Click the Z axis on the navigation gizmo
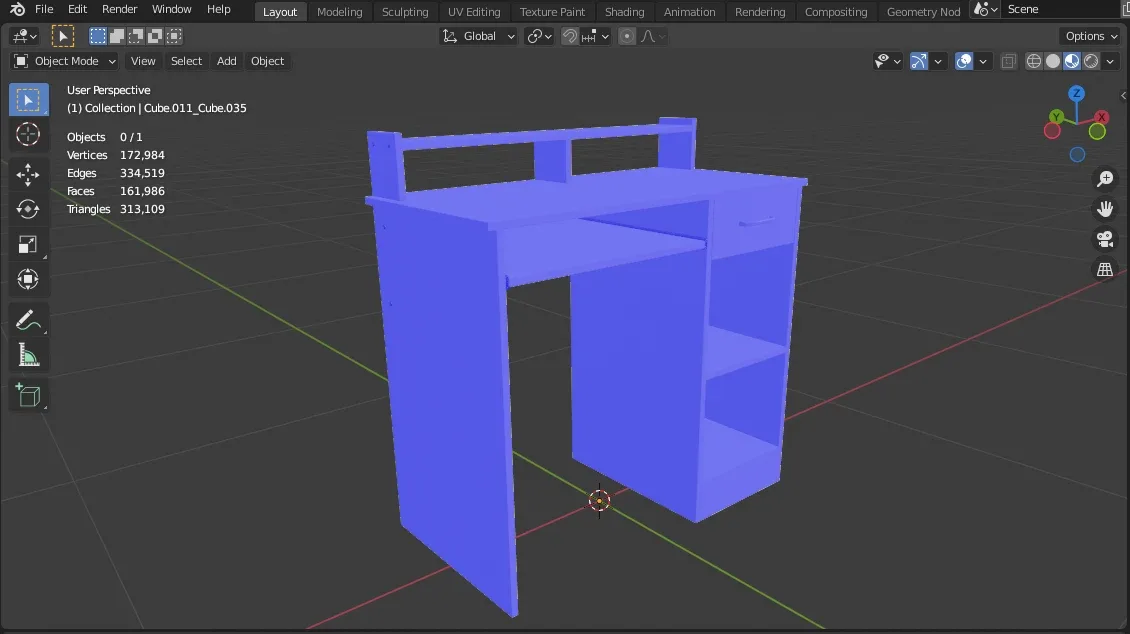This screenshot has height=634, width=1130. click(x=1076, y=92)
